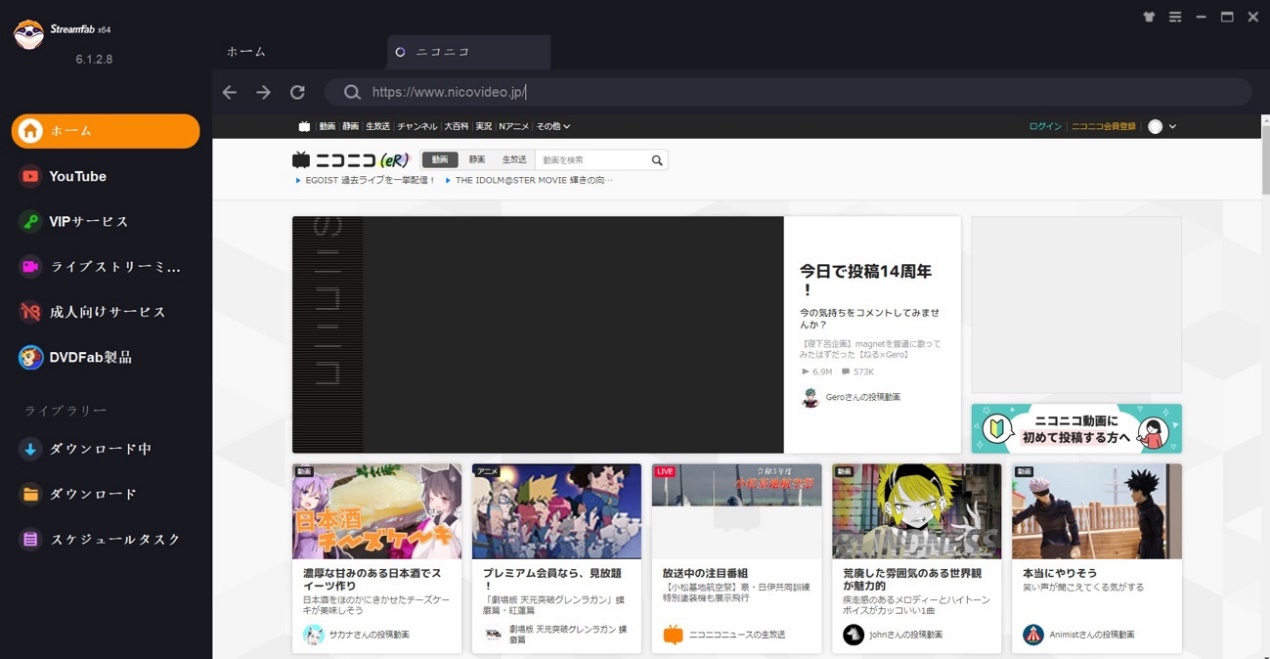1270x659 pixels.
Task: Click ニコニコニュースの生放送 orange TV icon
Action: pyautogui.click(x=673, y=635)
